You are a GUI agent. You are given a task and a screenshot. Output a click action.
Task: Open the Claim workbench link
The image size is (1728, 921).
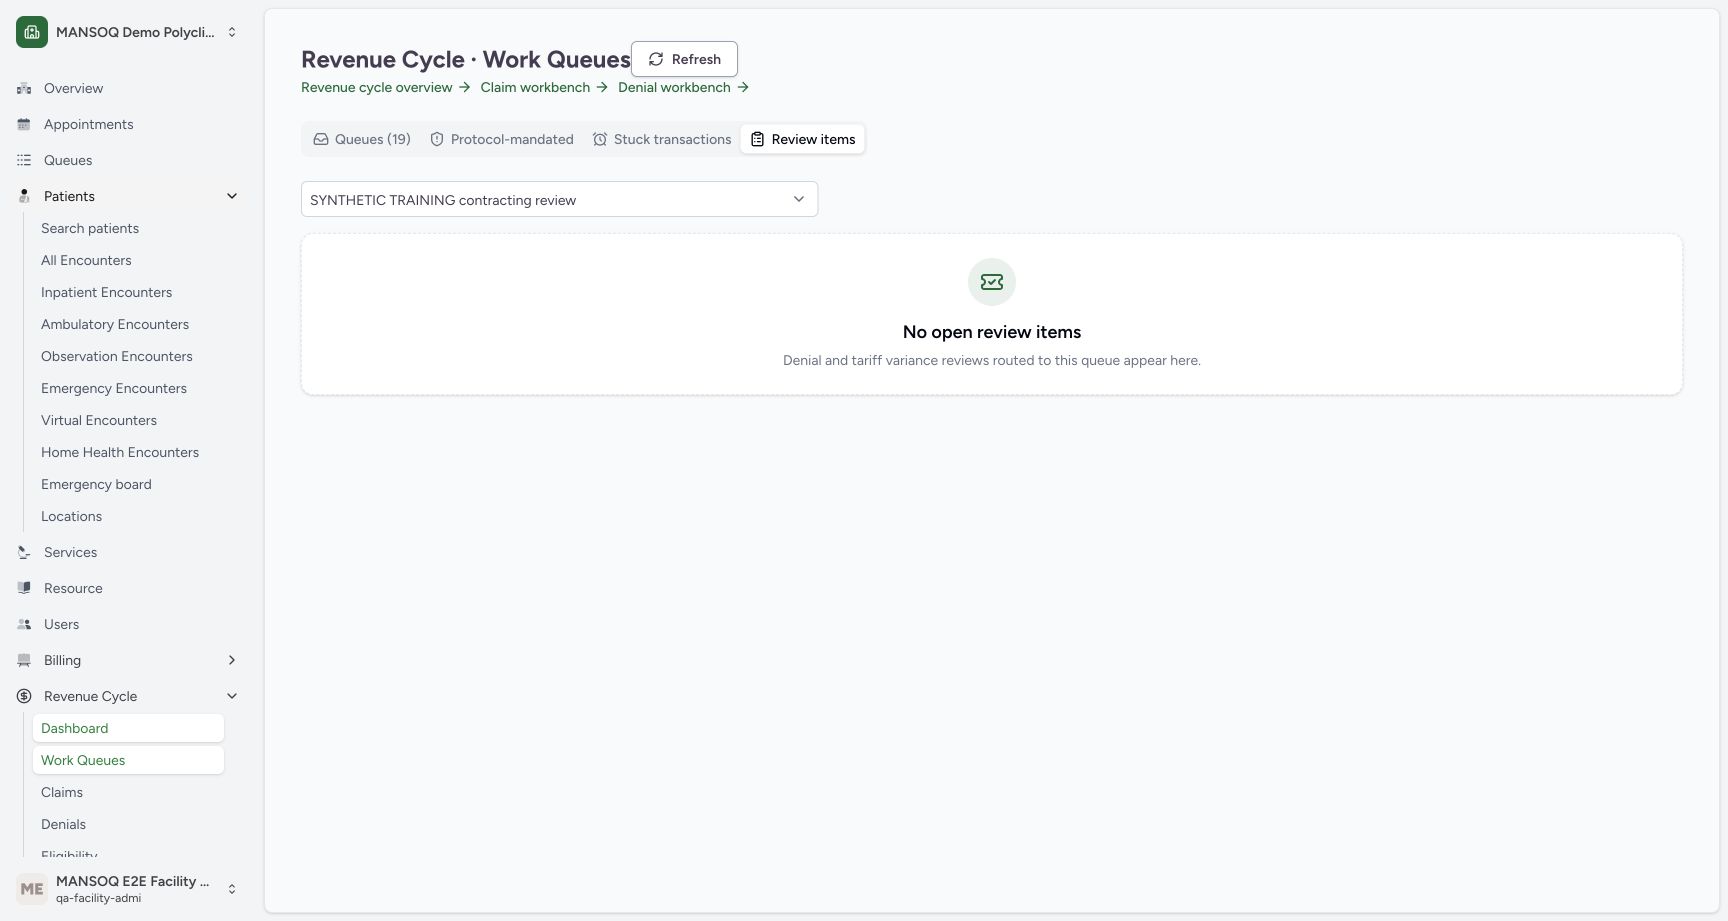tap(544, 87)
